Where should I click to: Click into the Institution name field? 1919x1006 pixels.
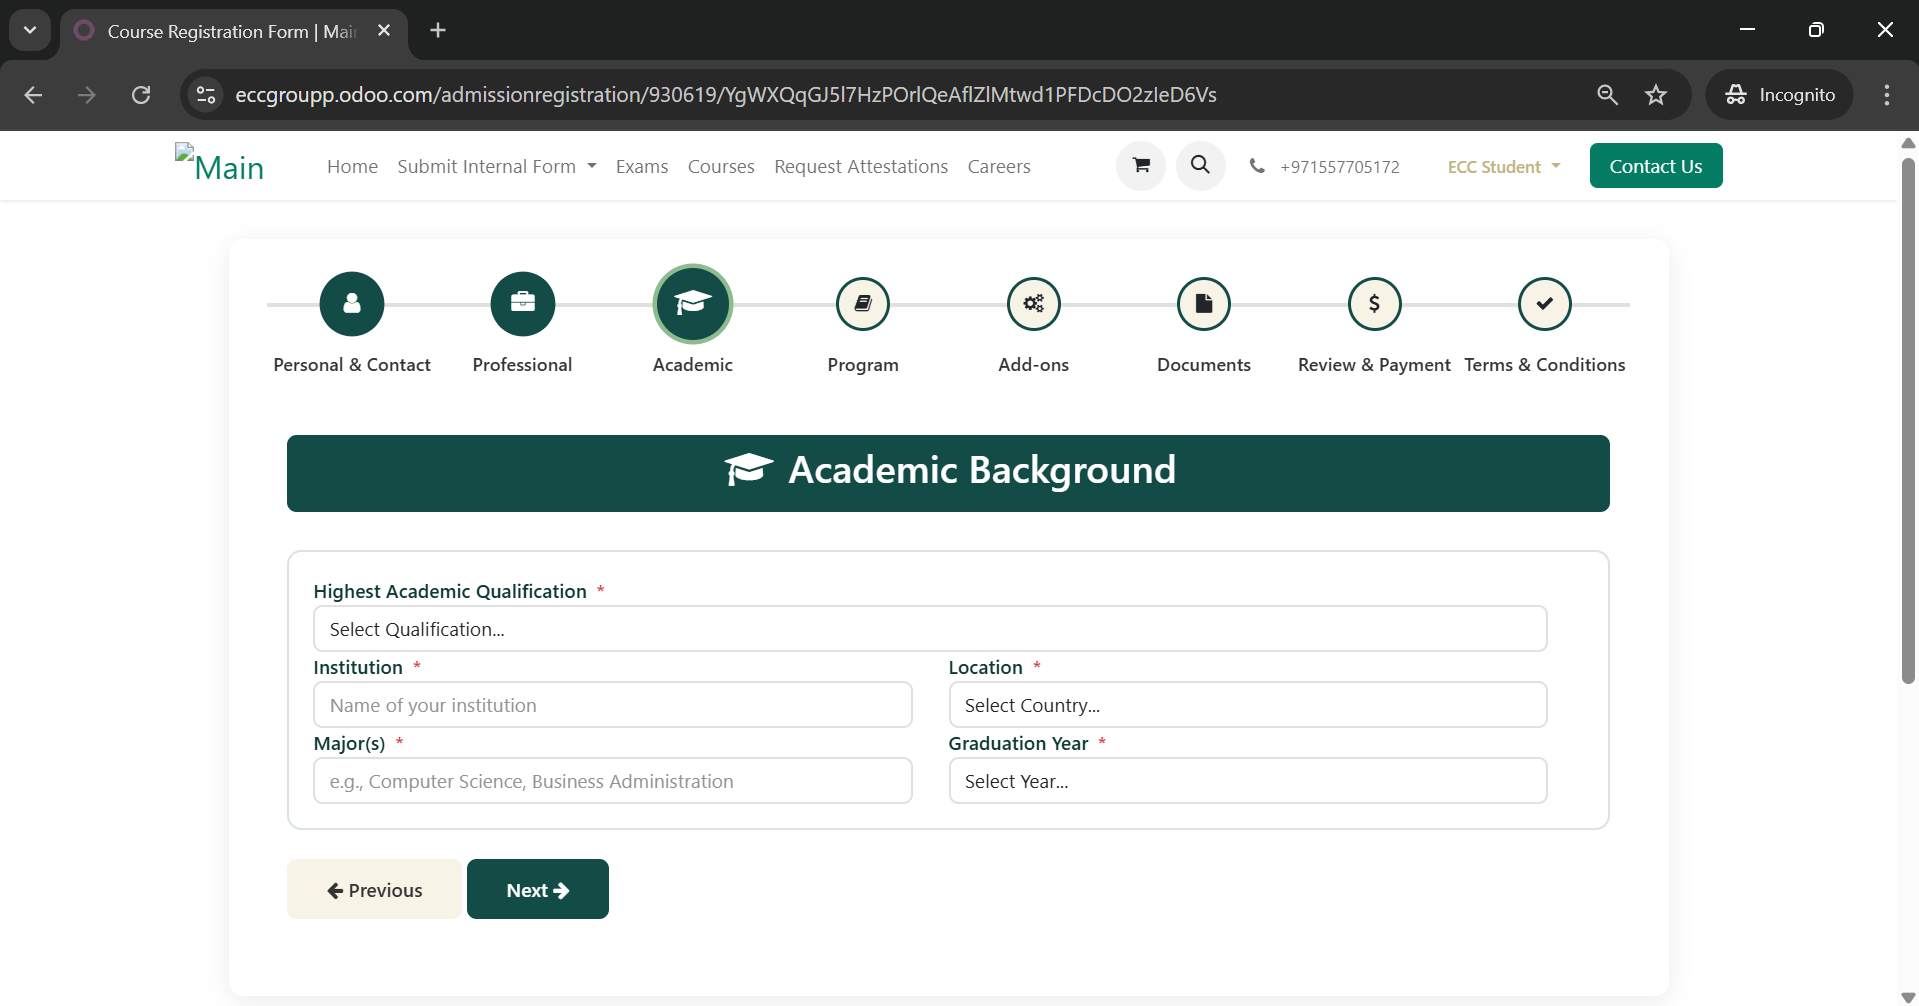[612, 705]
